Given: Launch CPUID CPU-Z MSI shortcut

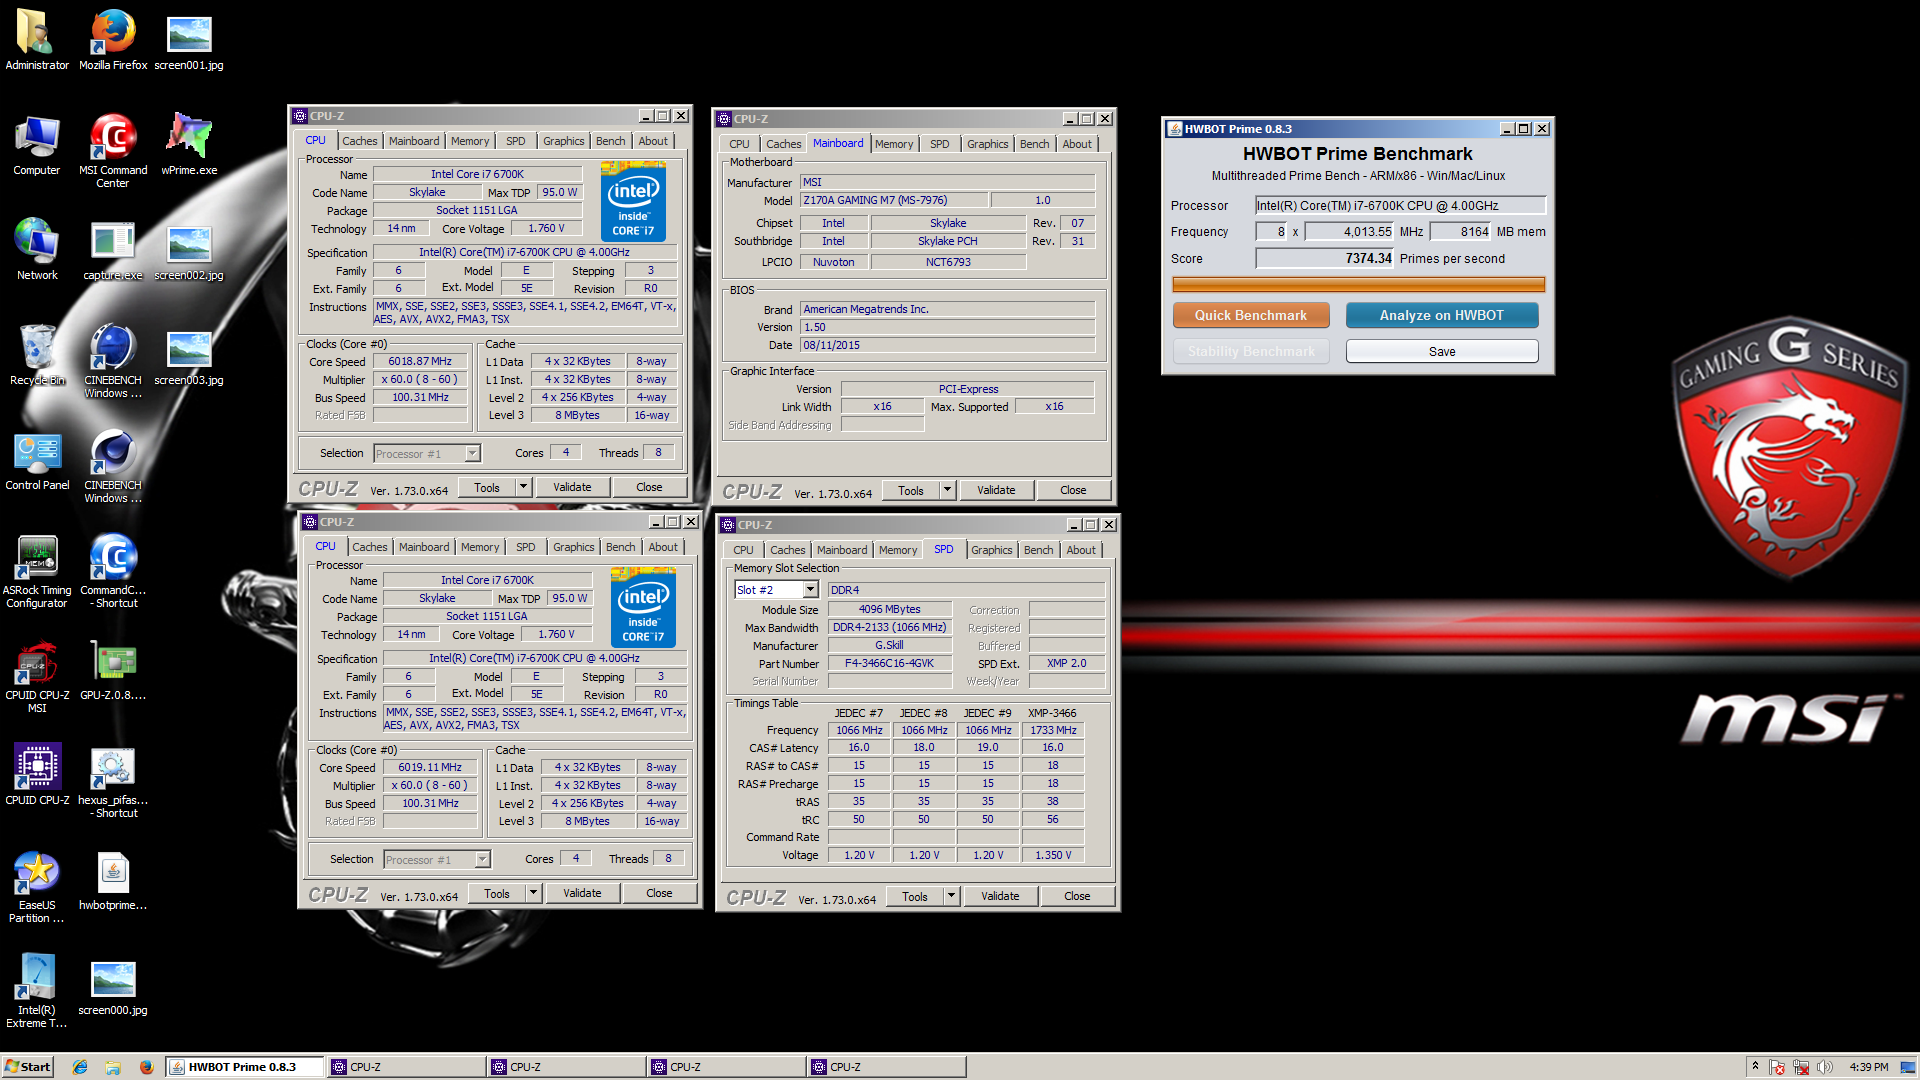Looking at the screenshot, I should pos(37,676).
